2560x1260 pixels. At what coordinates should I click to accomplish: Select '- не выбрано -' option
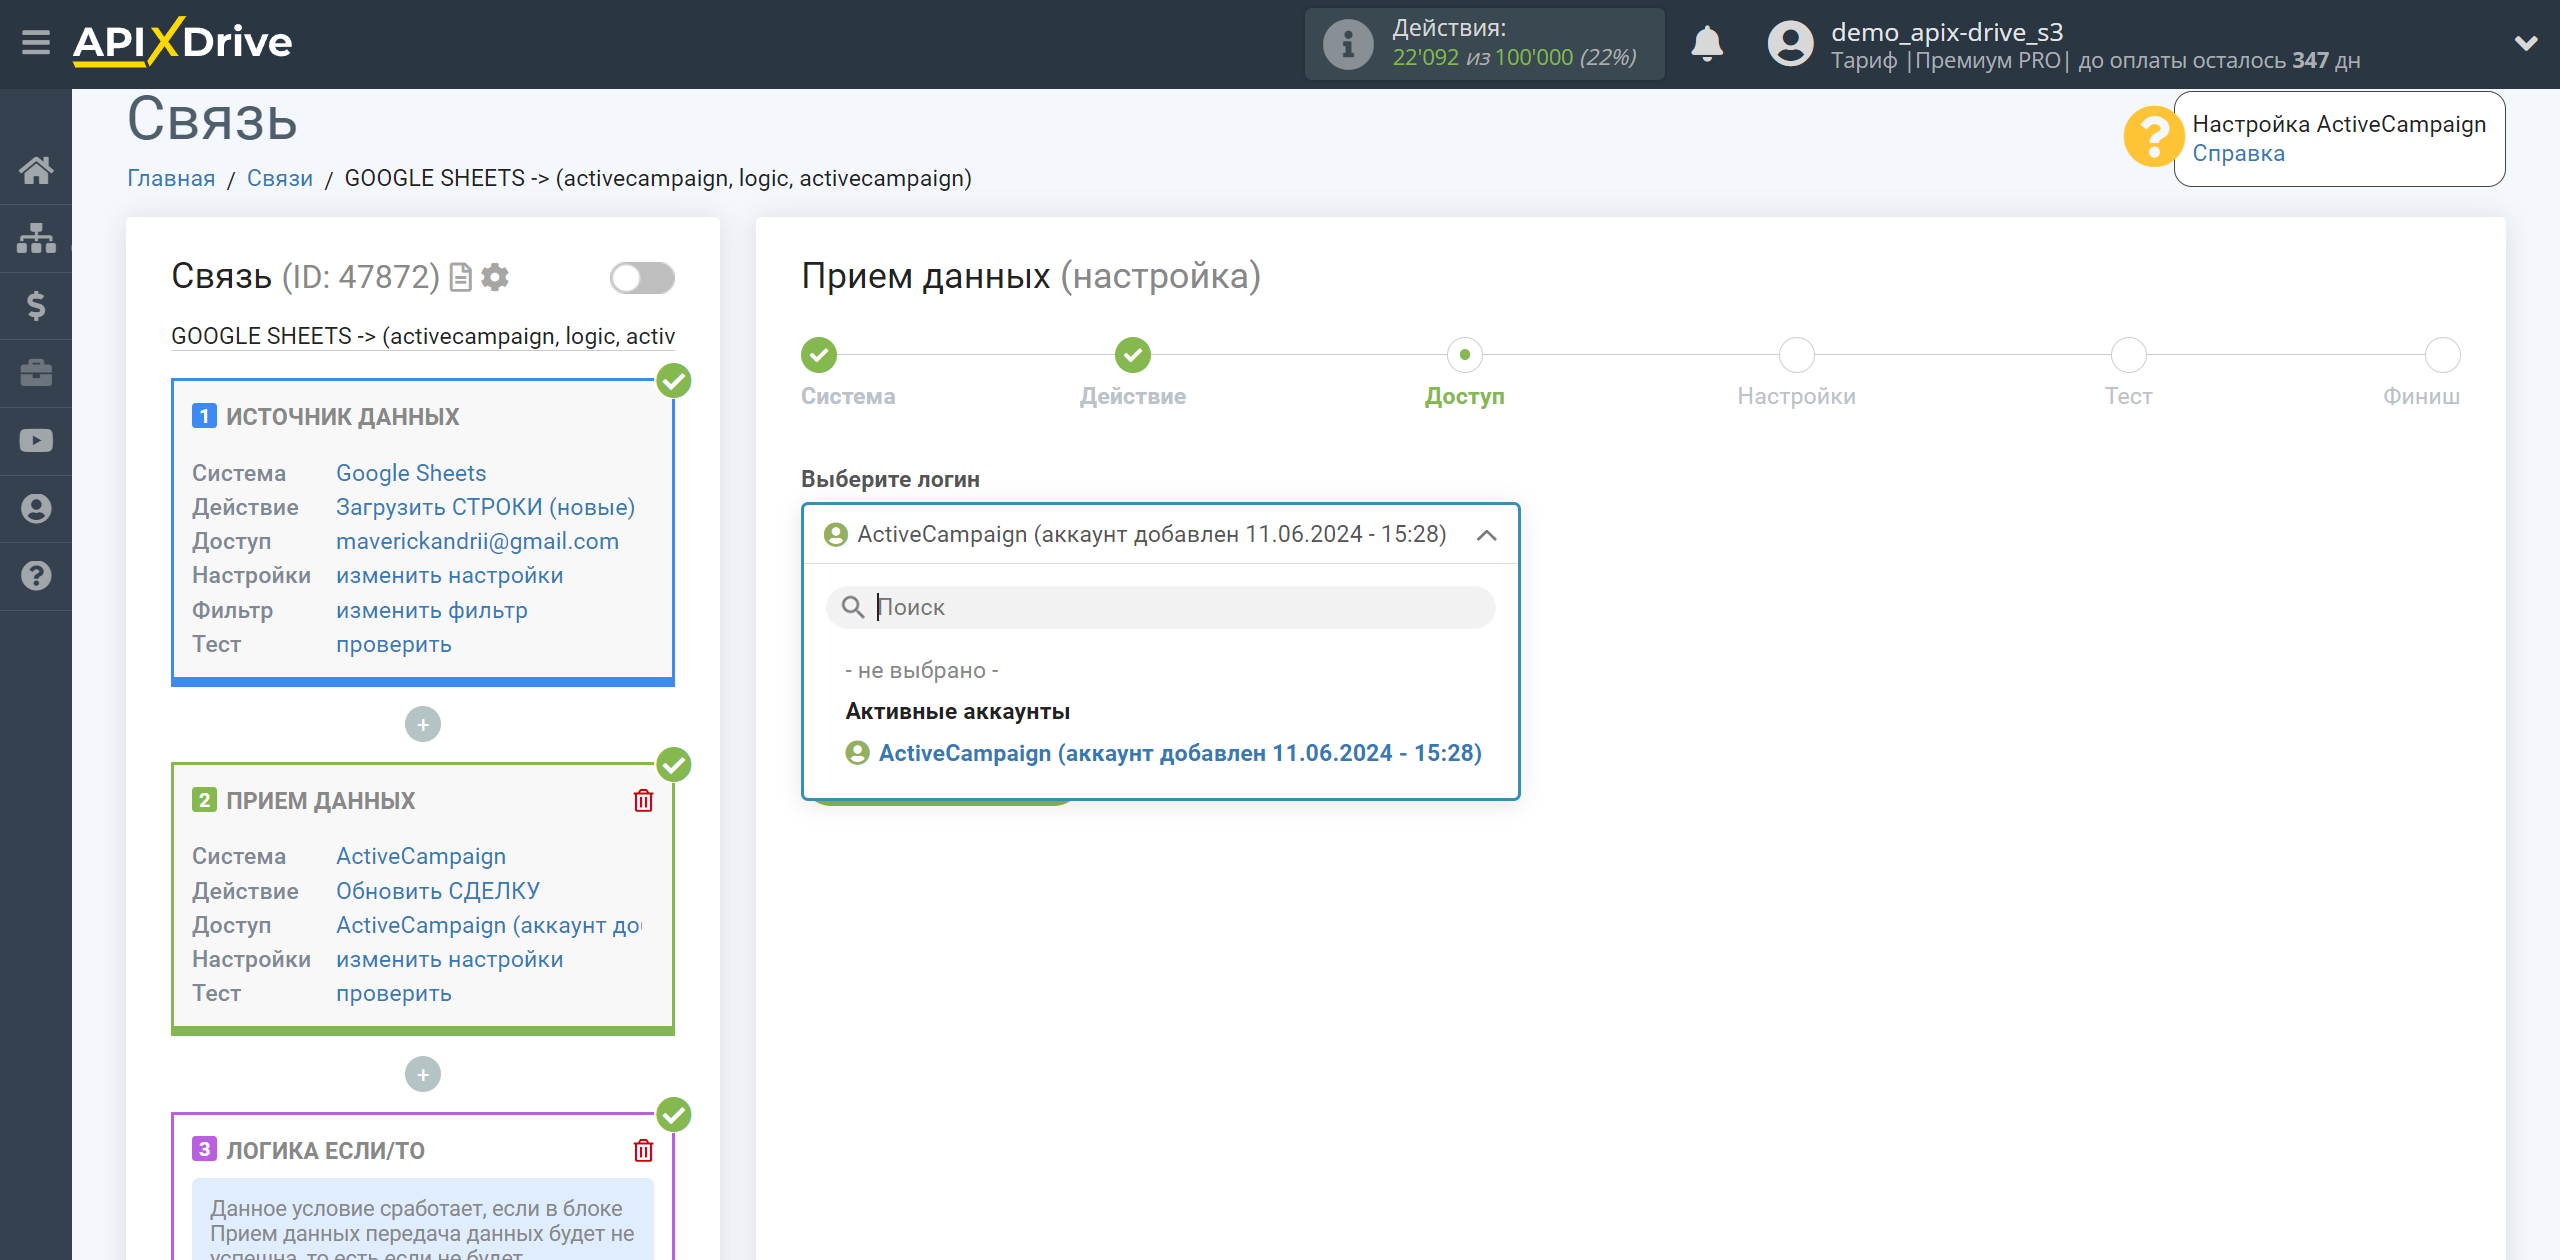tap(922, 670)
